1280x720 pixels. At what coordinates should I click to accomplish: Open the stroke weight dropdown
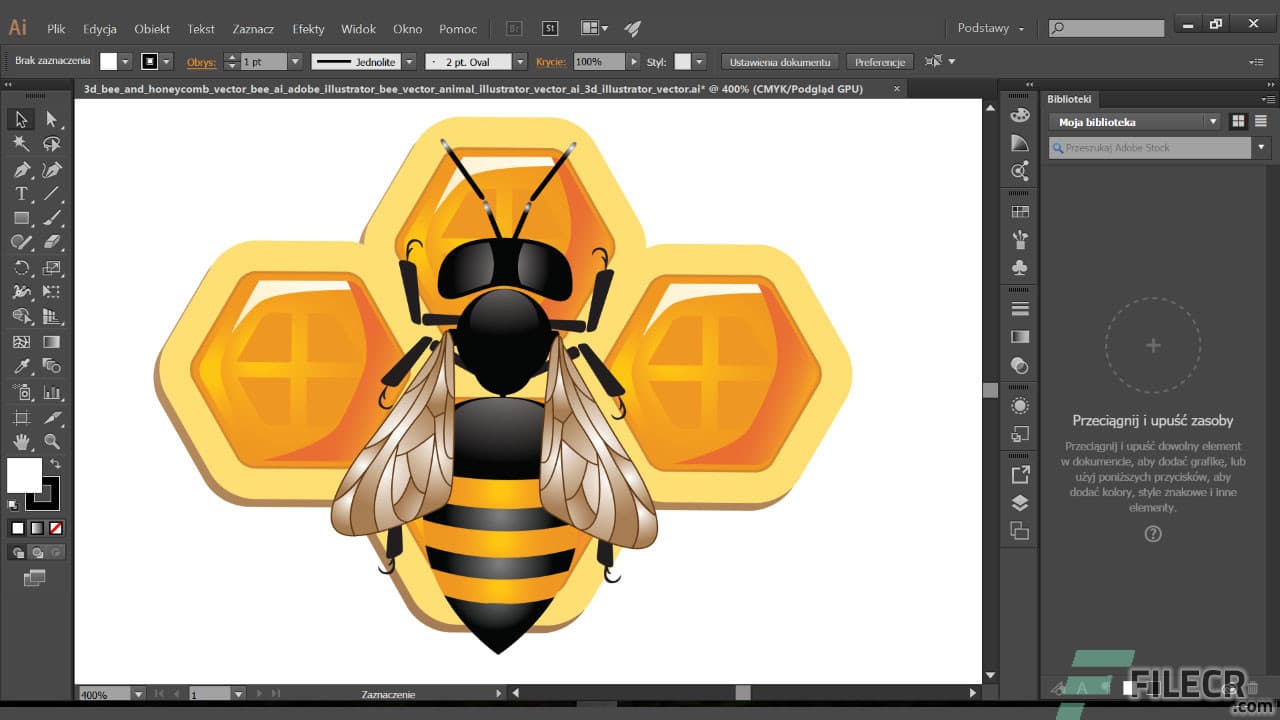pos(297,61)
